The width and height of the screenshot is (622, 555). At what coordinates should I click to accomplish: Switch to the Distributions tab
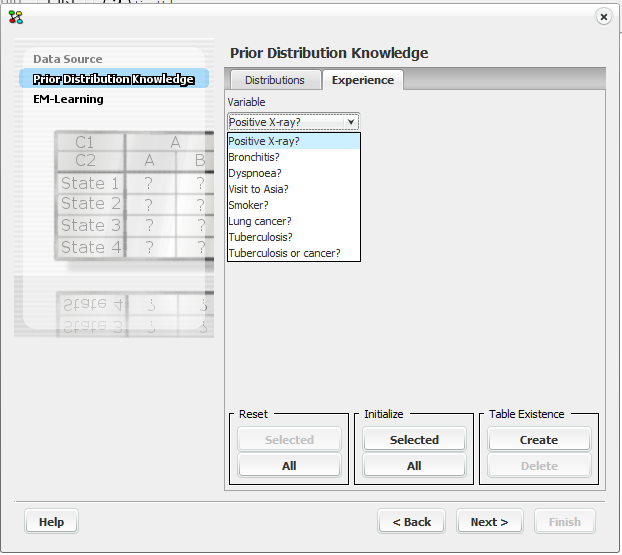(x=275, y=80)
